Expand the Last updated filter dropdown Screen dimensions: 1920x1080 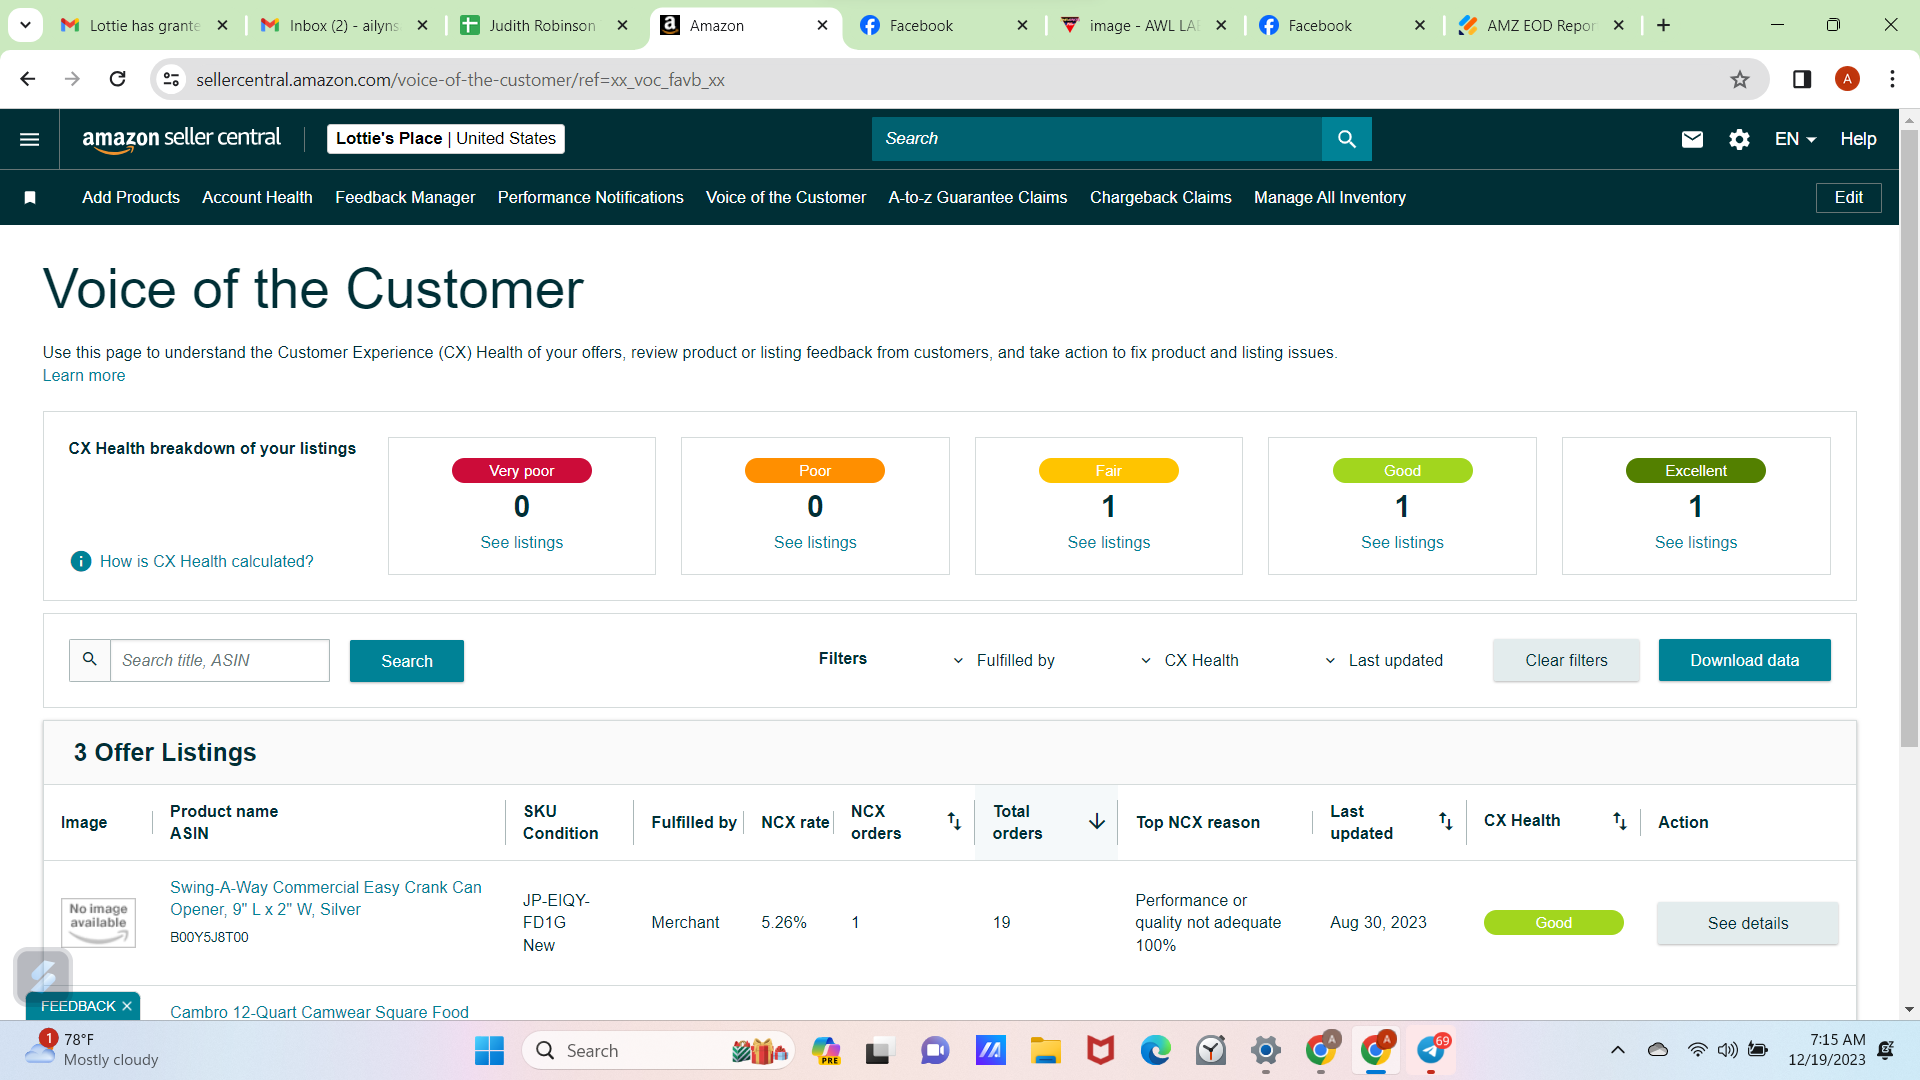click(1383, 660)
